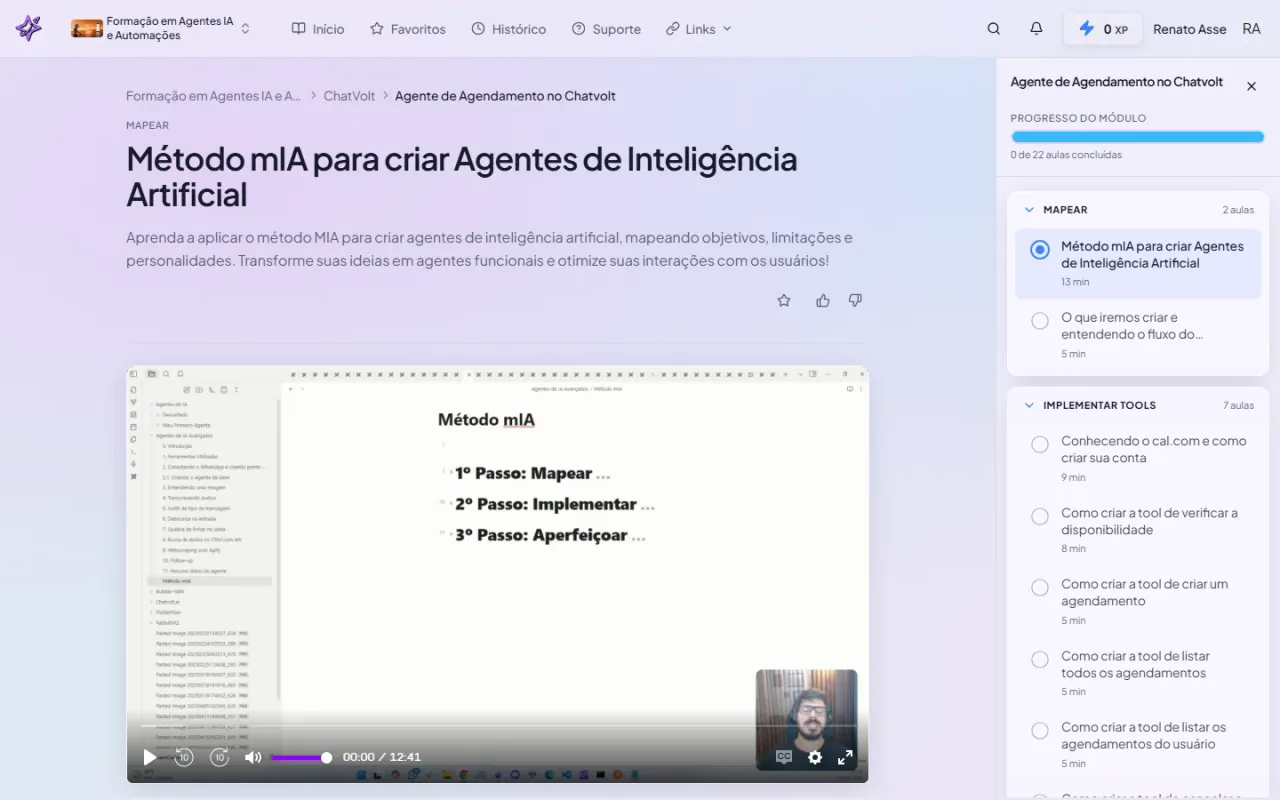This screenshot has height=800, width=1280.
Task: Rewind video 10 seconds
Action: coord(184,757)
